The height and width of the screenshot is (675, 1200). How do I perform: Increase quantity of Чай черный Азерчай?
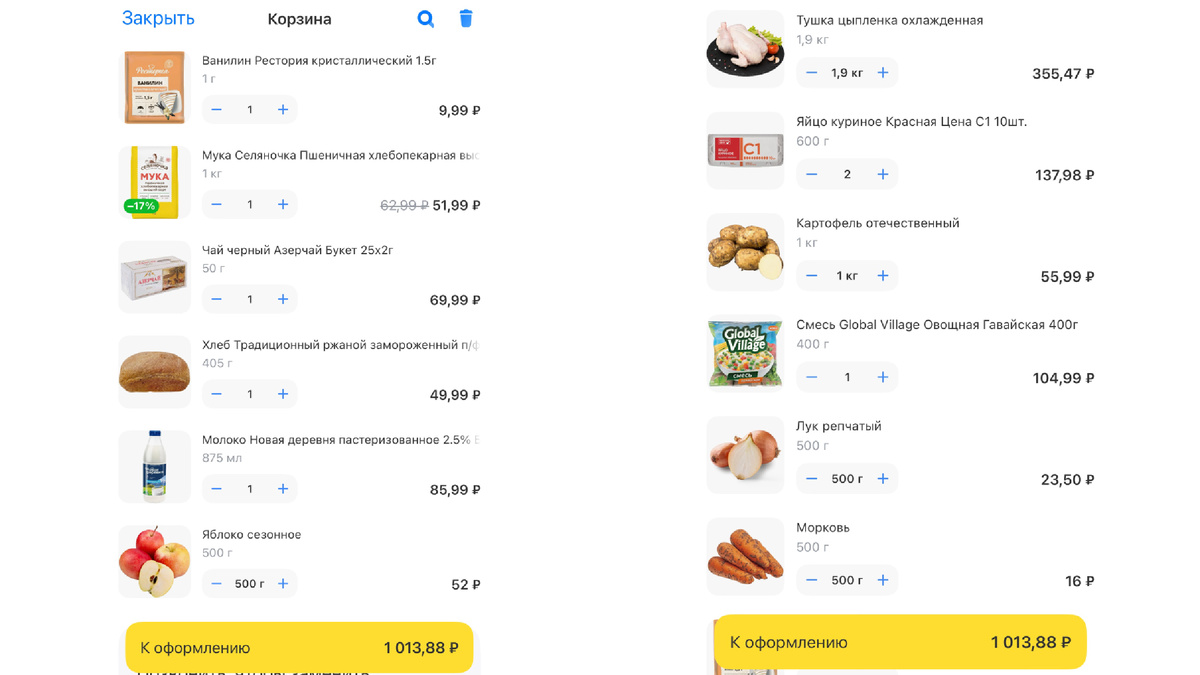coord(283,299)
